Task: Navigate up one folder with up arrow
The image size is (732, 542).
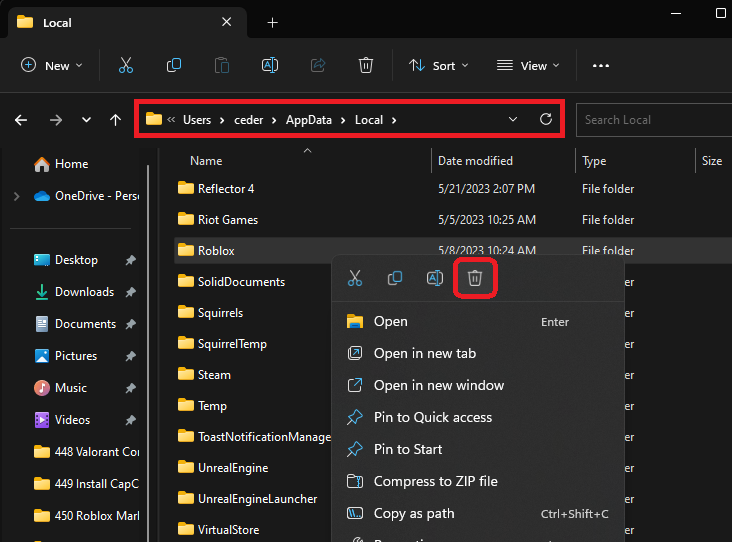Action: point(116,120)
